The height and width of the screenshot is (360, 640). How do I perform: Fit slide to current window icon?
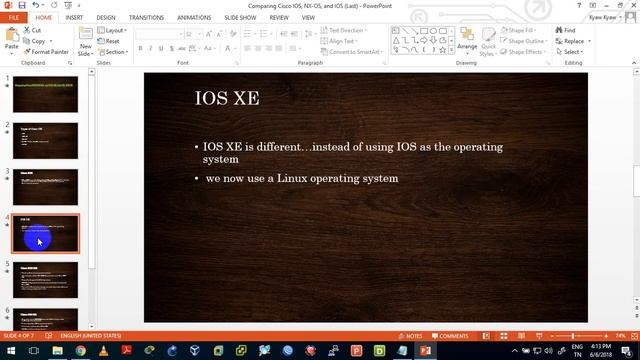tap(634, 336)
